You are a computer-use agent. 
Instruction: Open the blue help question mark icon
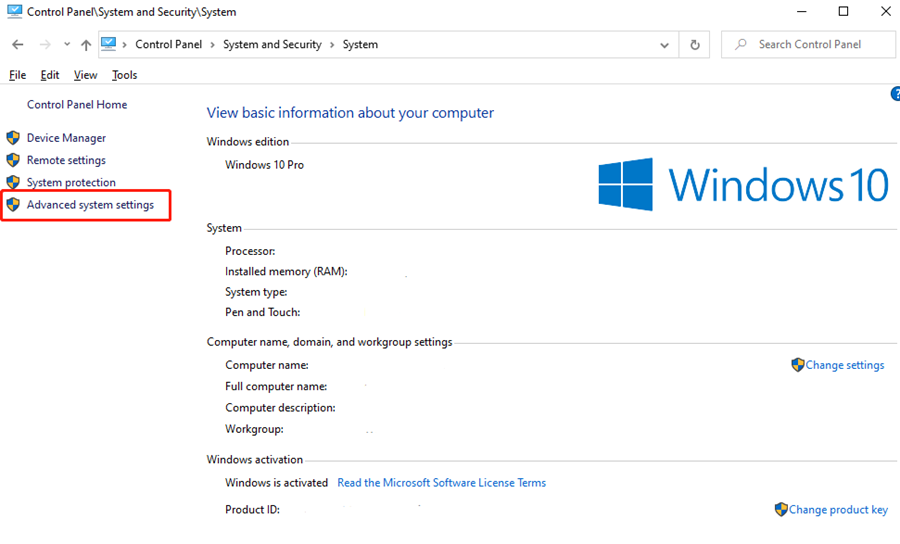point(895,94)
